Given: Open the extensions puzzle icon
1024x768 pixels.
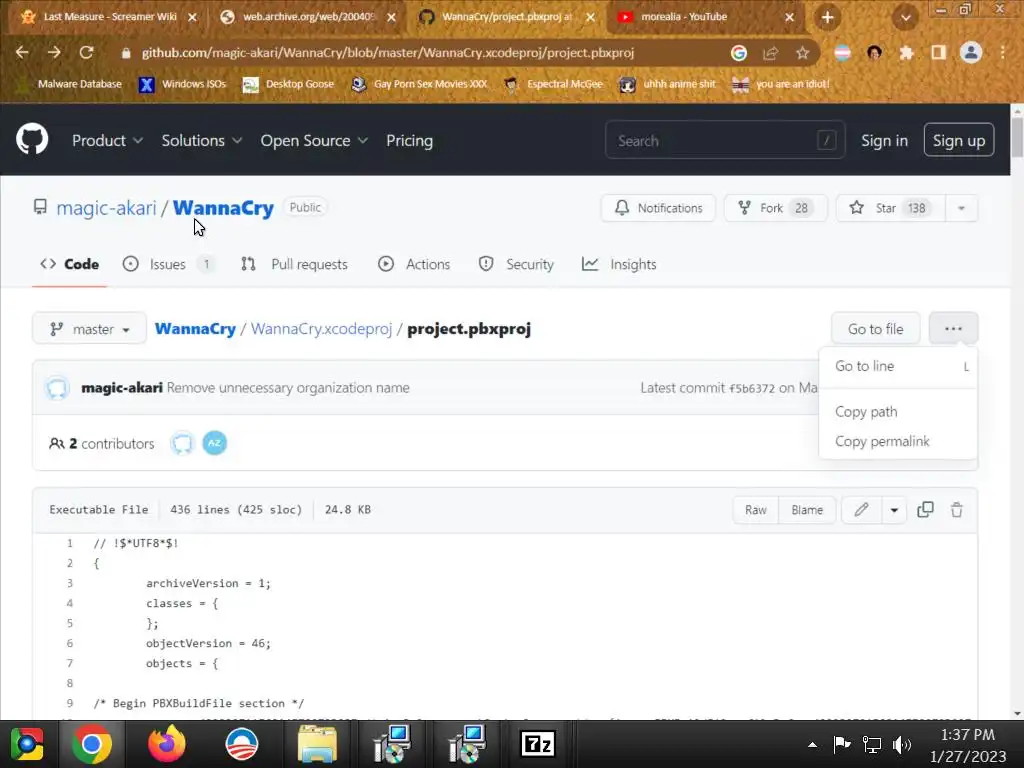Looking at the screenshot, I should [x=906, y=53].
